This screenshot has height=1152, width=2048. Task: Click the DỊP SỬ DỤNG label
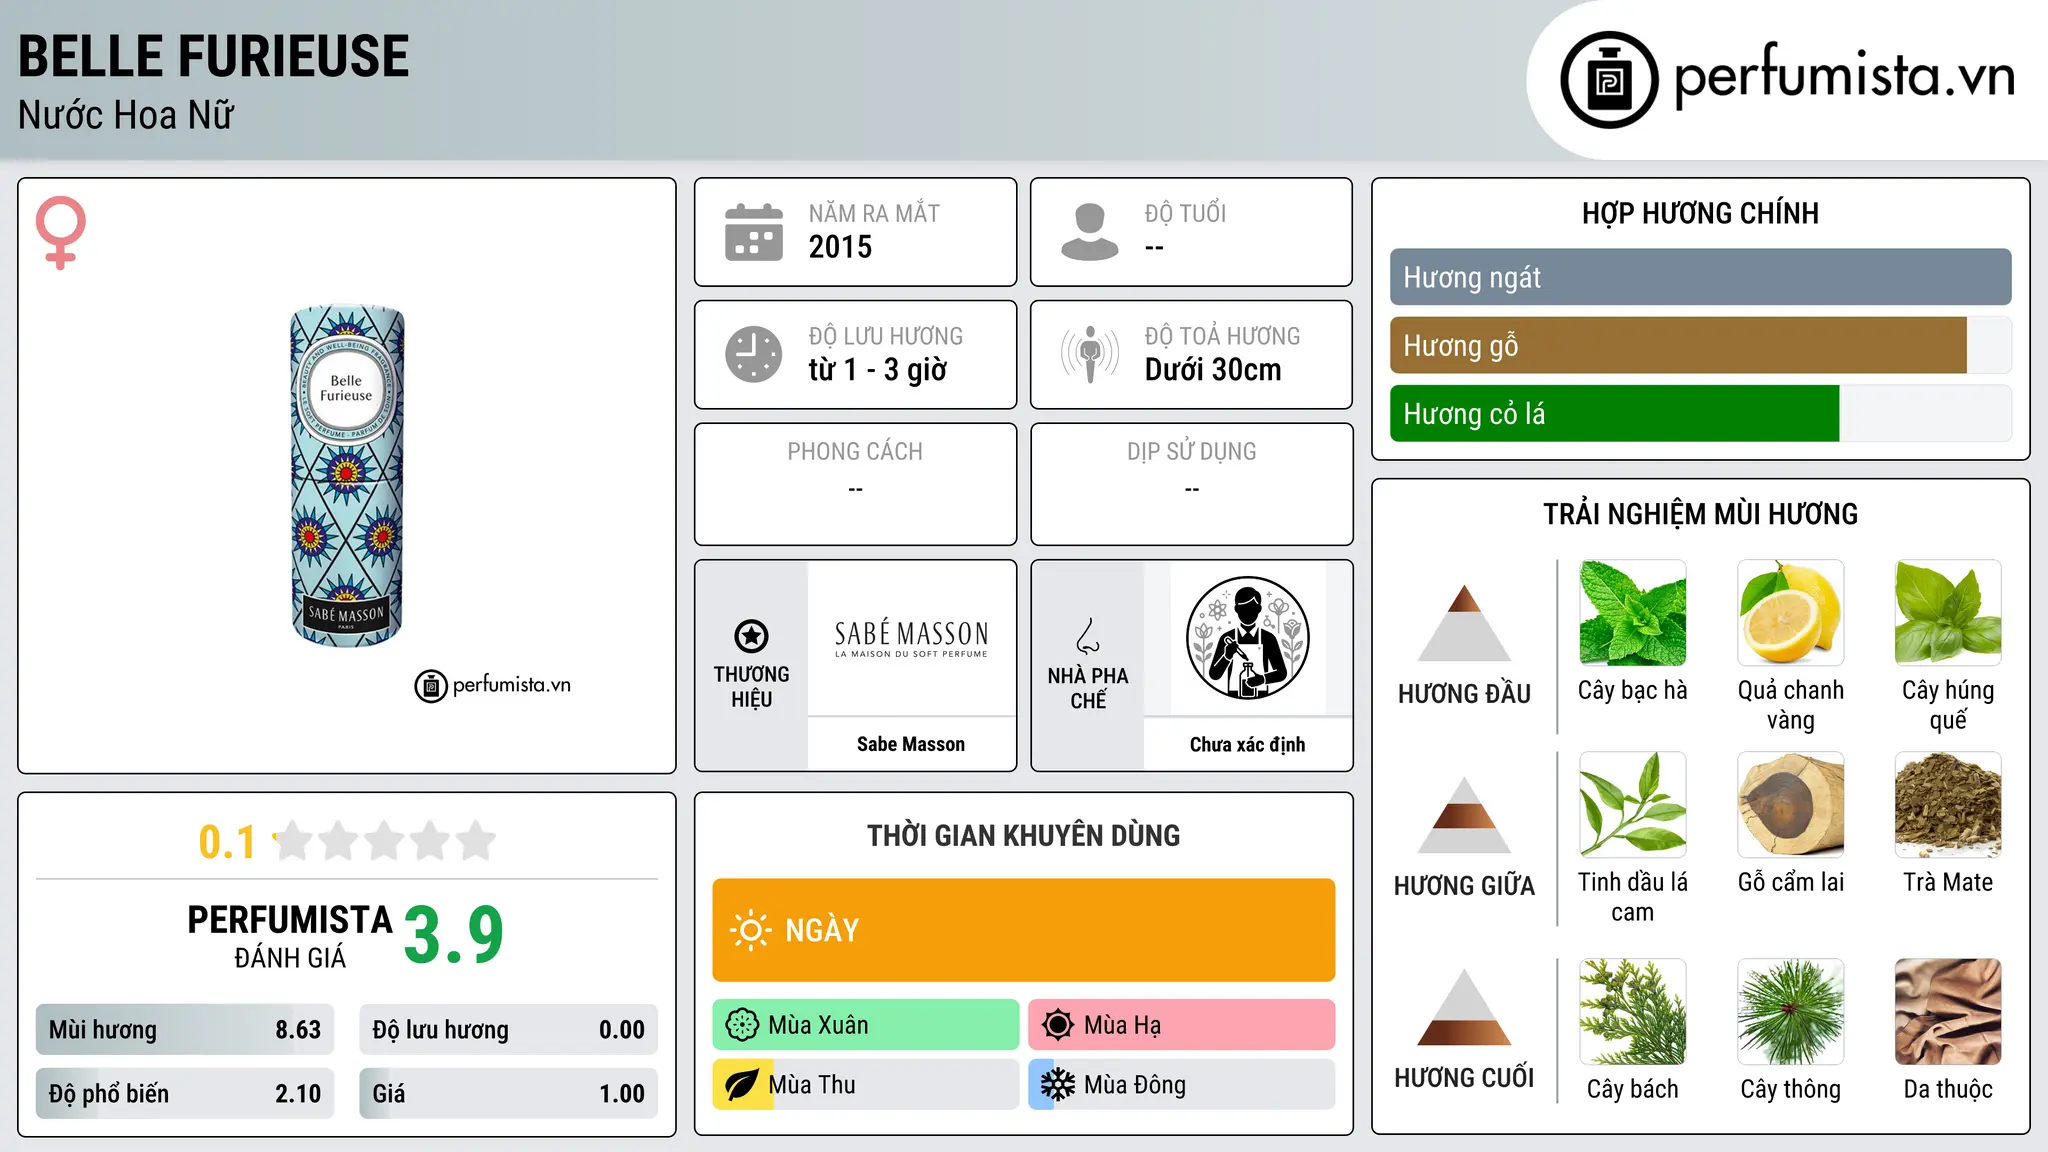pyautogui.click(x=1191, y=452)
